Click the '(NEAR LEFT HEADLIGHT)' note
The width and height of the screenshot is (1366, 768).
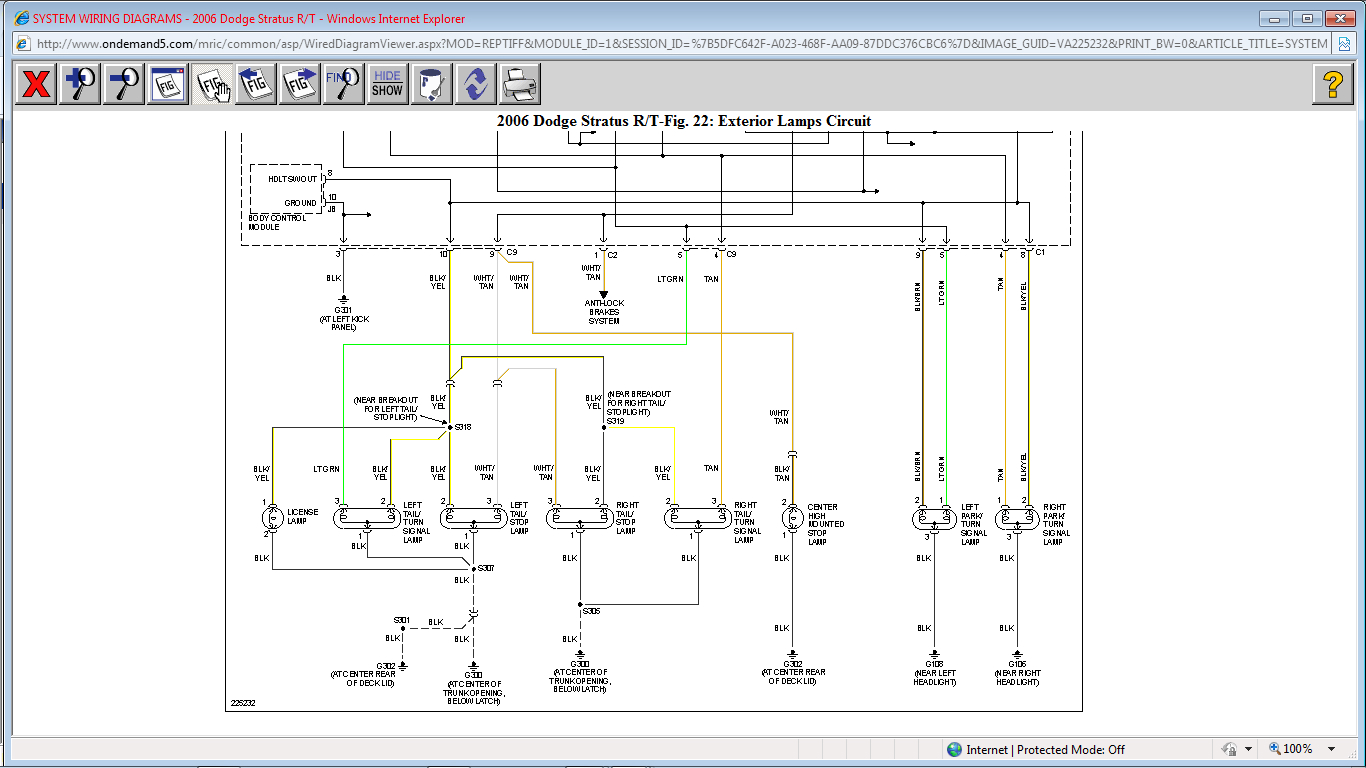click(x=935, y=677)
